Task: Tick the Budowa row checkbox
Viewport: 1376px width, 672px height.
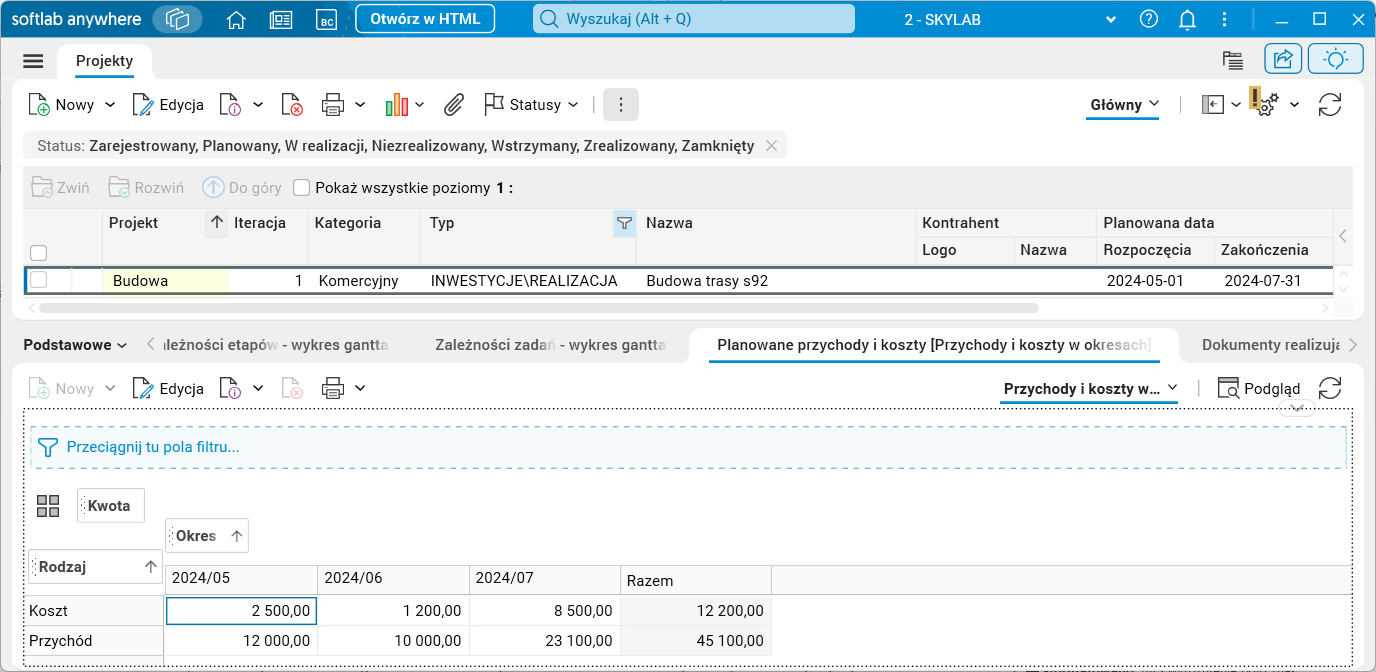Action: pyautogui.click(x=39, y=280)
